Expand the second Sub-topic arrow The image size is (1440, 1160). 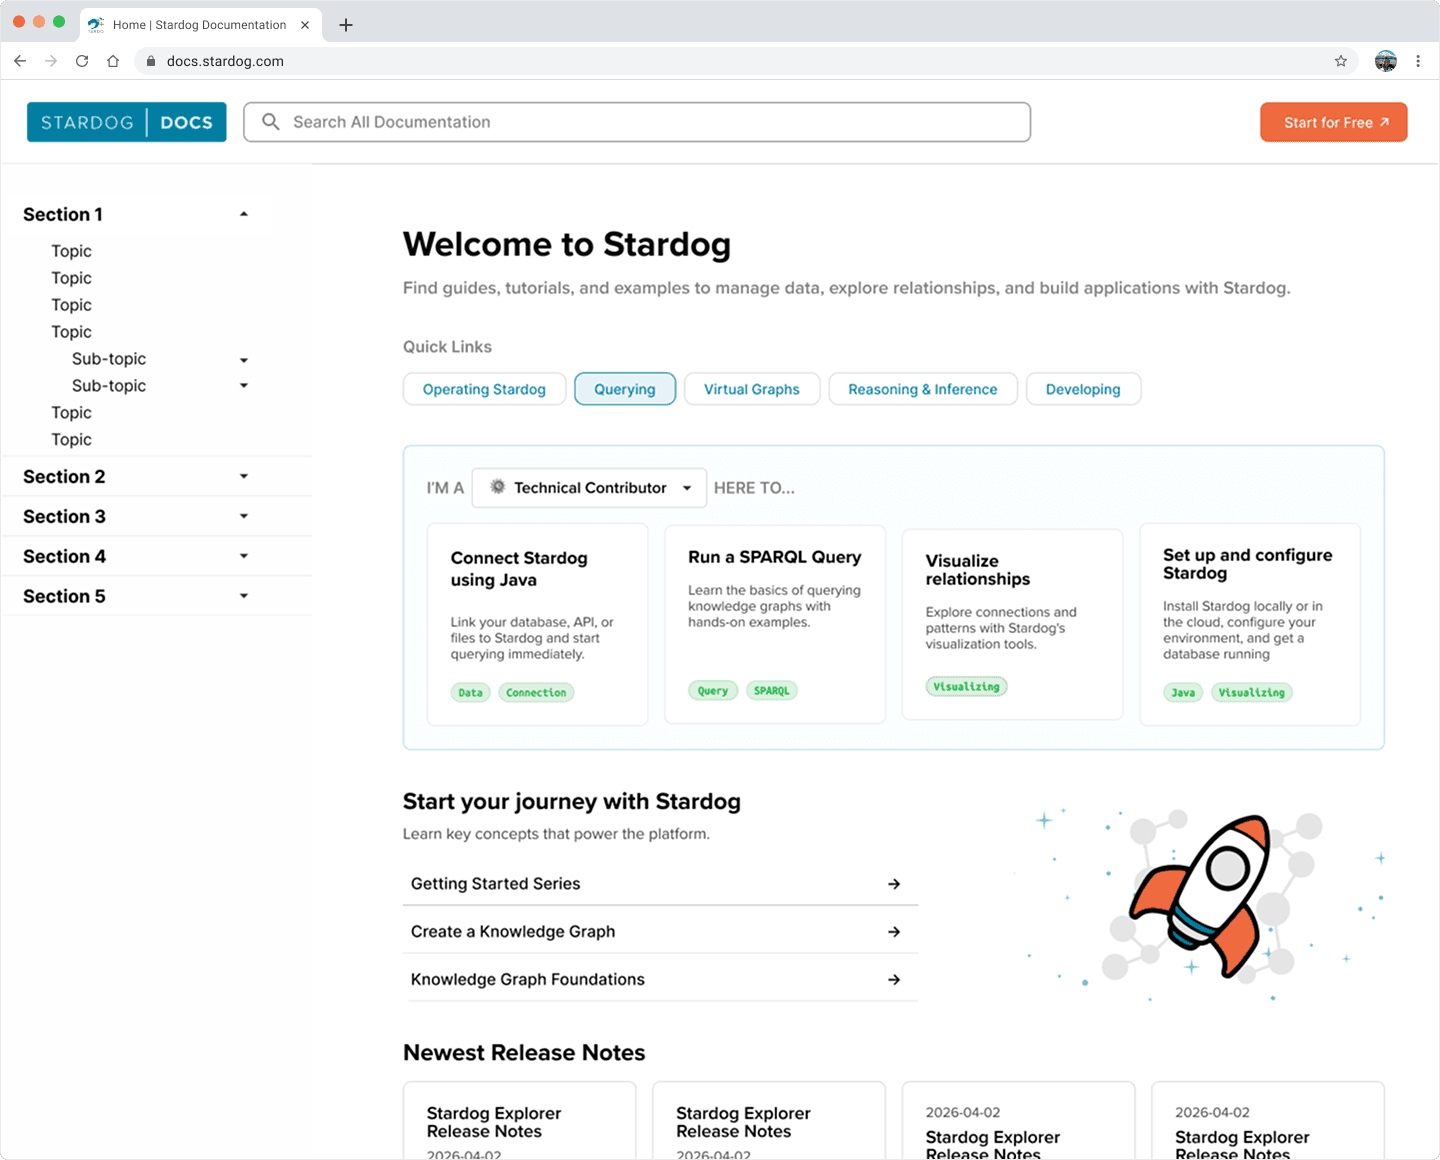pyautogui.click(x=244, y=386)
